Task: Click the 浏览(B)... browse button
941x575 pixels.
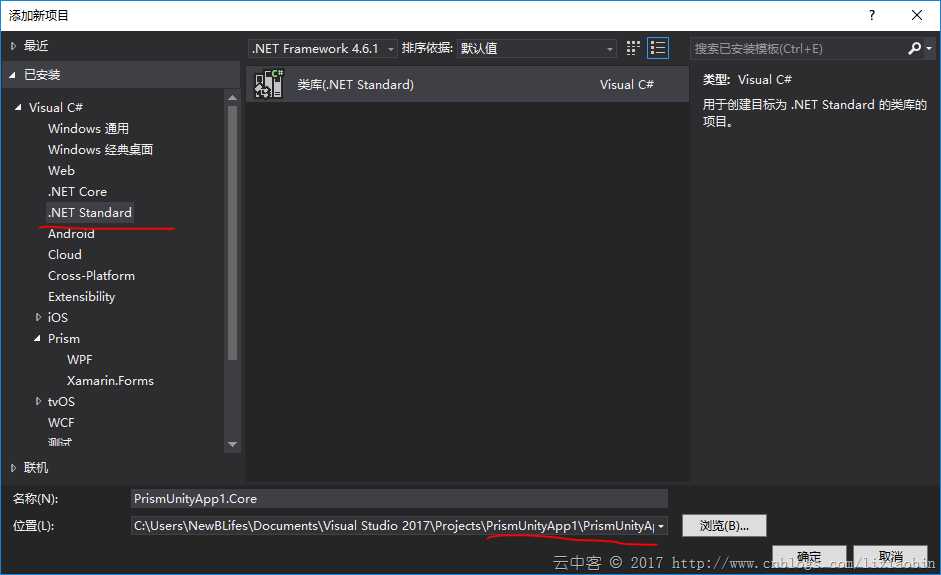Action: (x=724, y=526)
